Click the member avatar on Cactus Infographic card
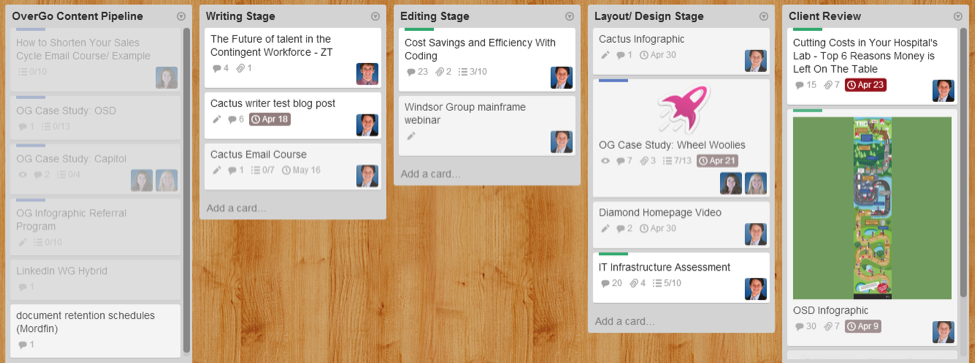Viewport: 975px width, 364px height. [x=756, y=61]
